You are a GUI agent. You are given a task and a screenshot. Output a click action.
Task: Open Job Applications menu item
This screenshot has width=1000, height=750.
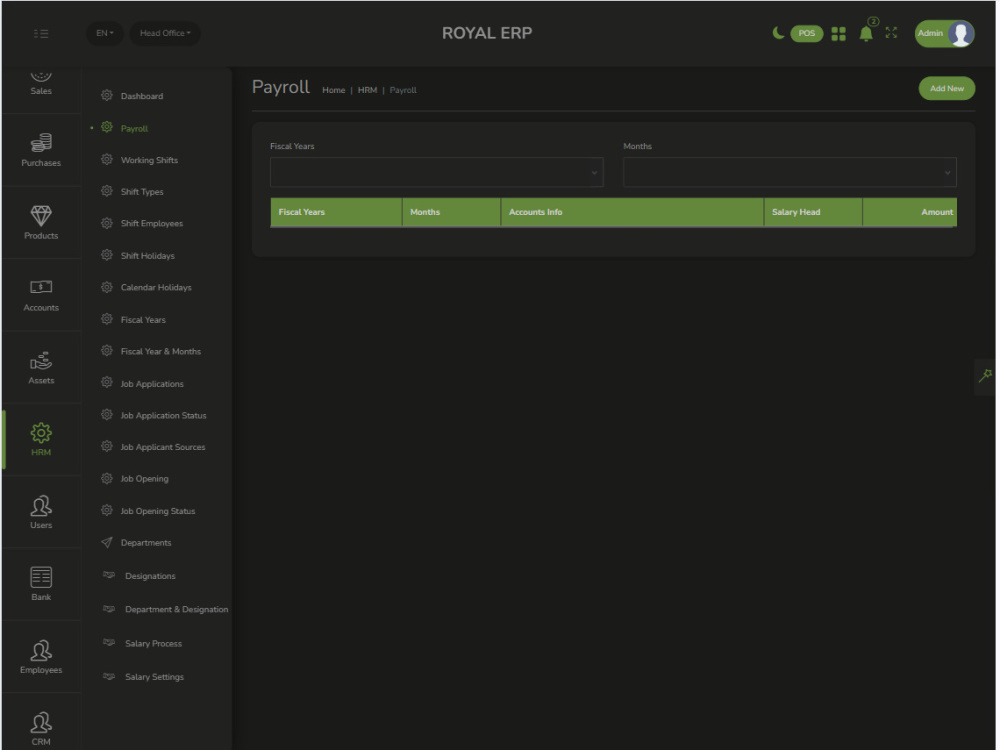(152, 385)
